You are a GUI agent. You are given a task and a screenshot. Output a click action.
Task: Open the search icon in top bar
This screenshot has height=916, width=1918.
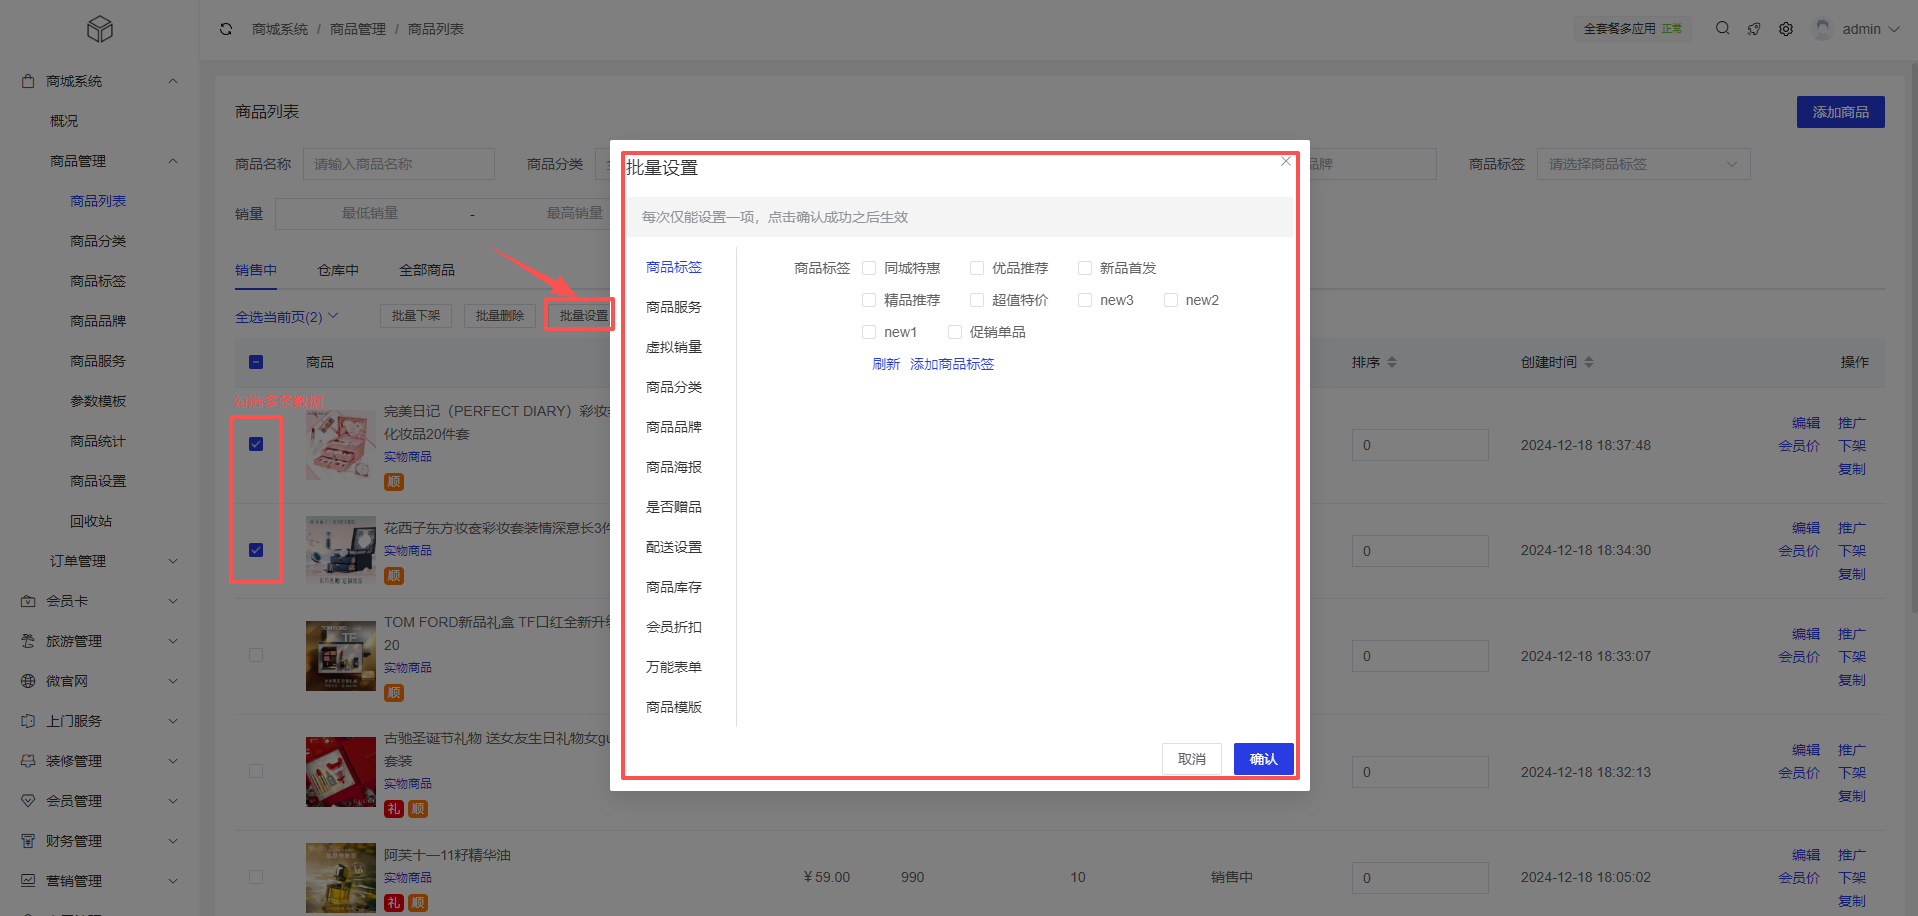[x=1722, y=29]
